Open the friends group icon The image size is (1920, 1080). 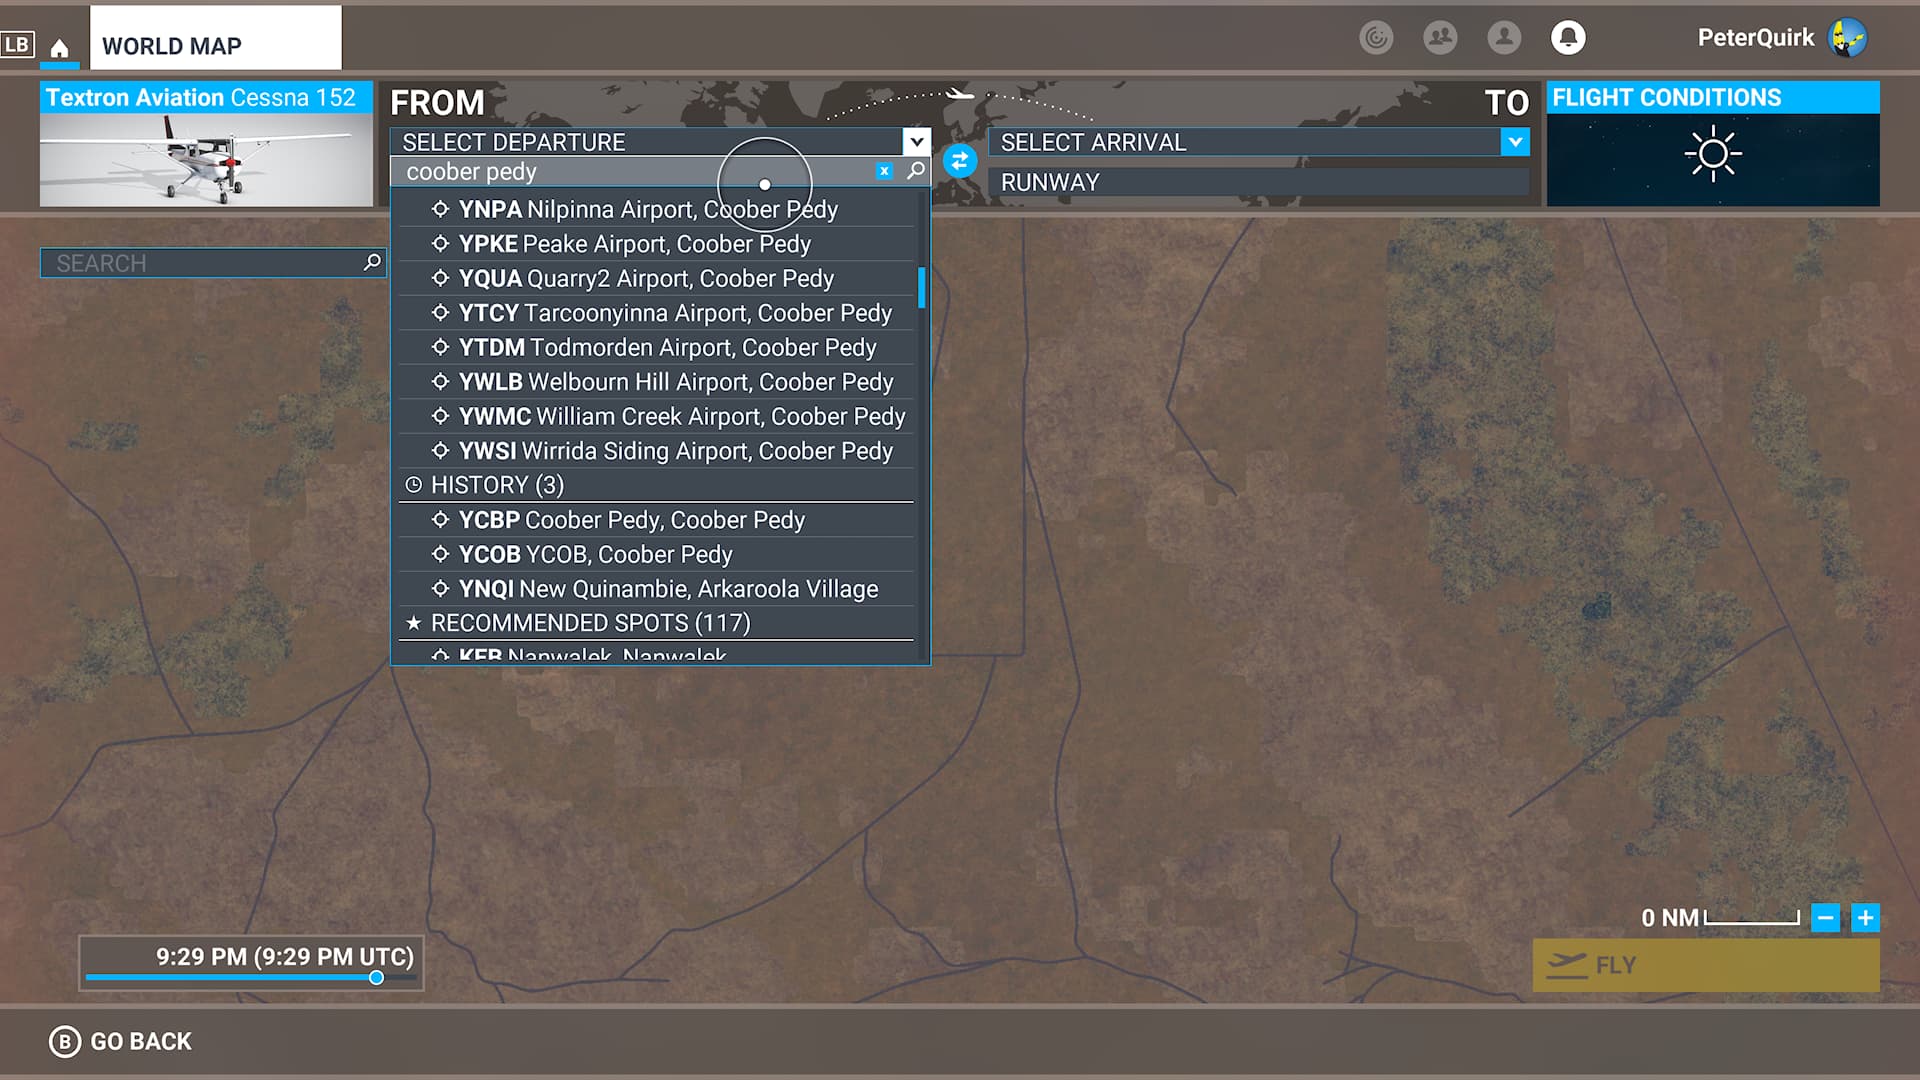[x=1440, y=38]
